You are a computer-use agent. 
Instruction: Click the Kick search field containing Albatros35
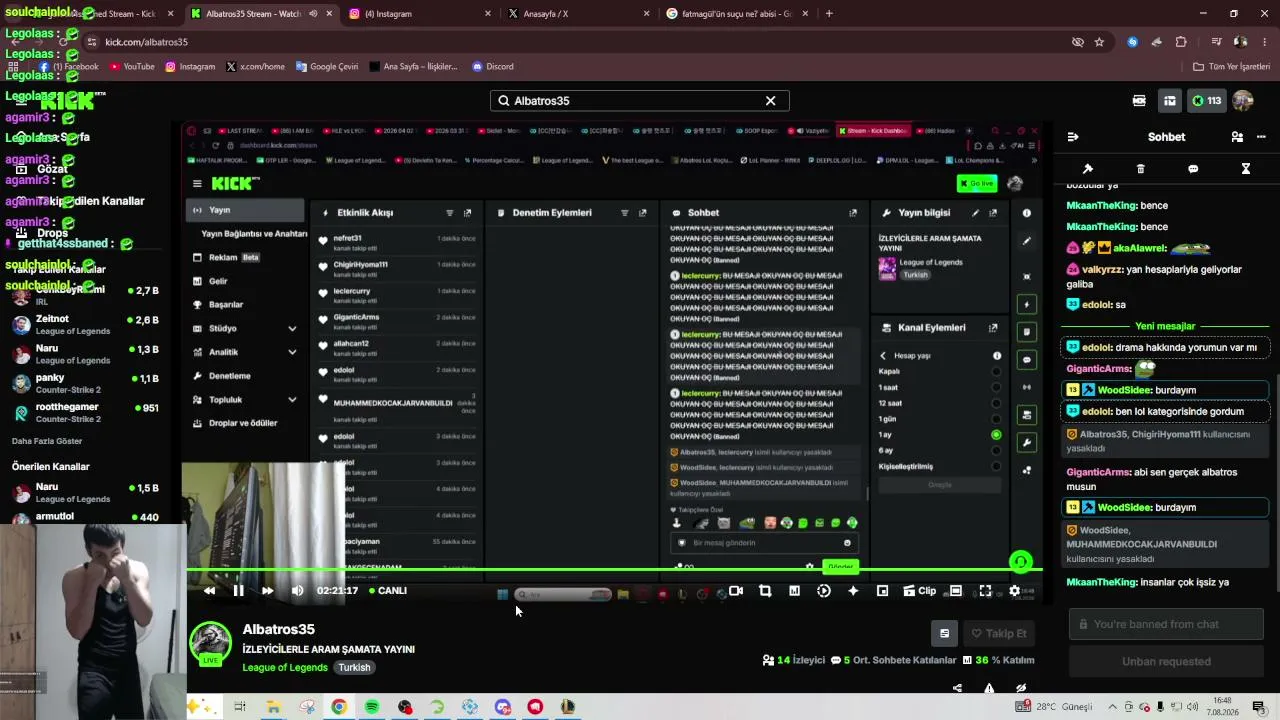tap(640, 101)
